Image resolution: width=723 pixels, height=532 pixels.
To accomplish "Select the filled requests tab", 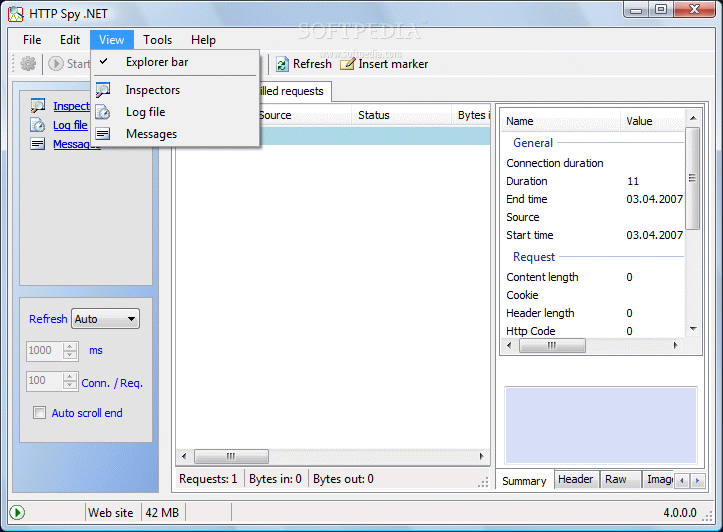I will 294,91.
